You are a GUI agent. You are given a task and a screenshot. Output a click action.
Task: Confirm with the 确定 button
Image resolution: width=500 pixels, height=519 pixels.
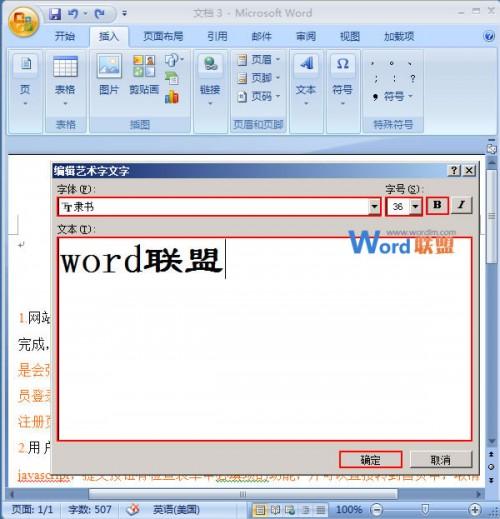click(x=371, y=460)
